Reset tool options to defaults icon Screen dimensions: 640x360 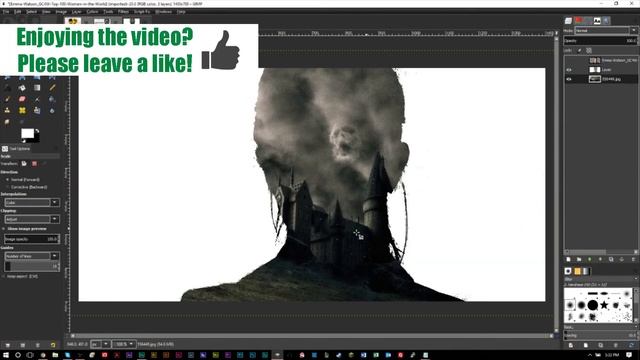pos(53,345)
